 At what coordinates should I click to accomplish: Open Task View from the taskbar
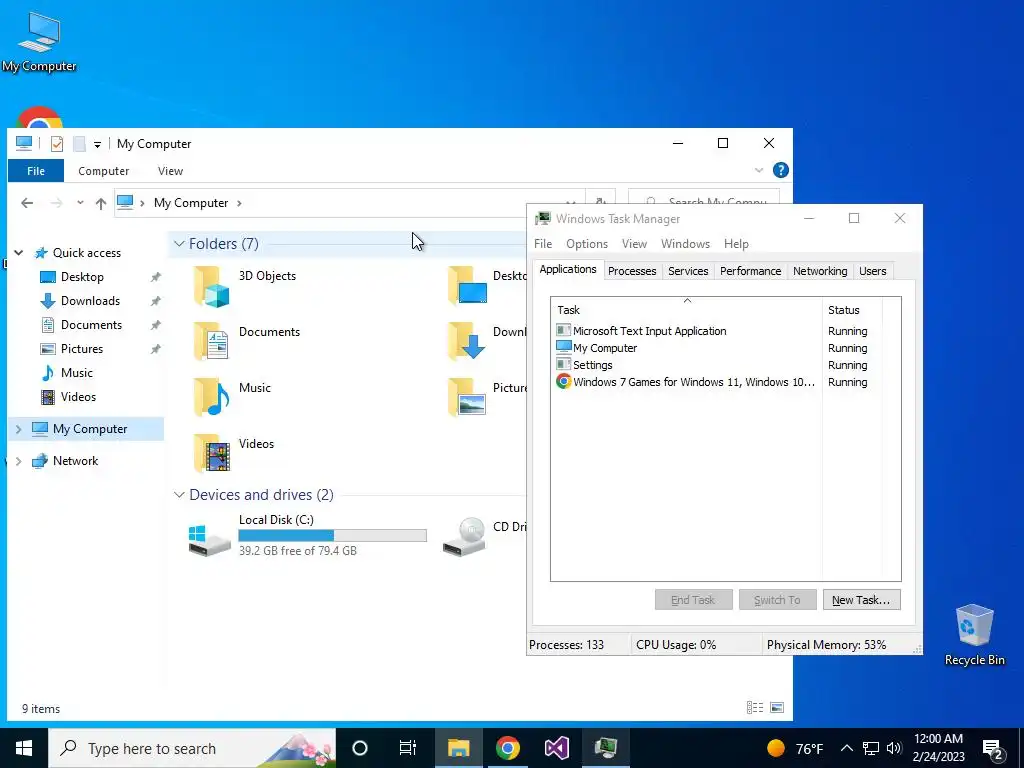coord(408,748)
